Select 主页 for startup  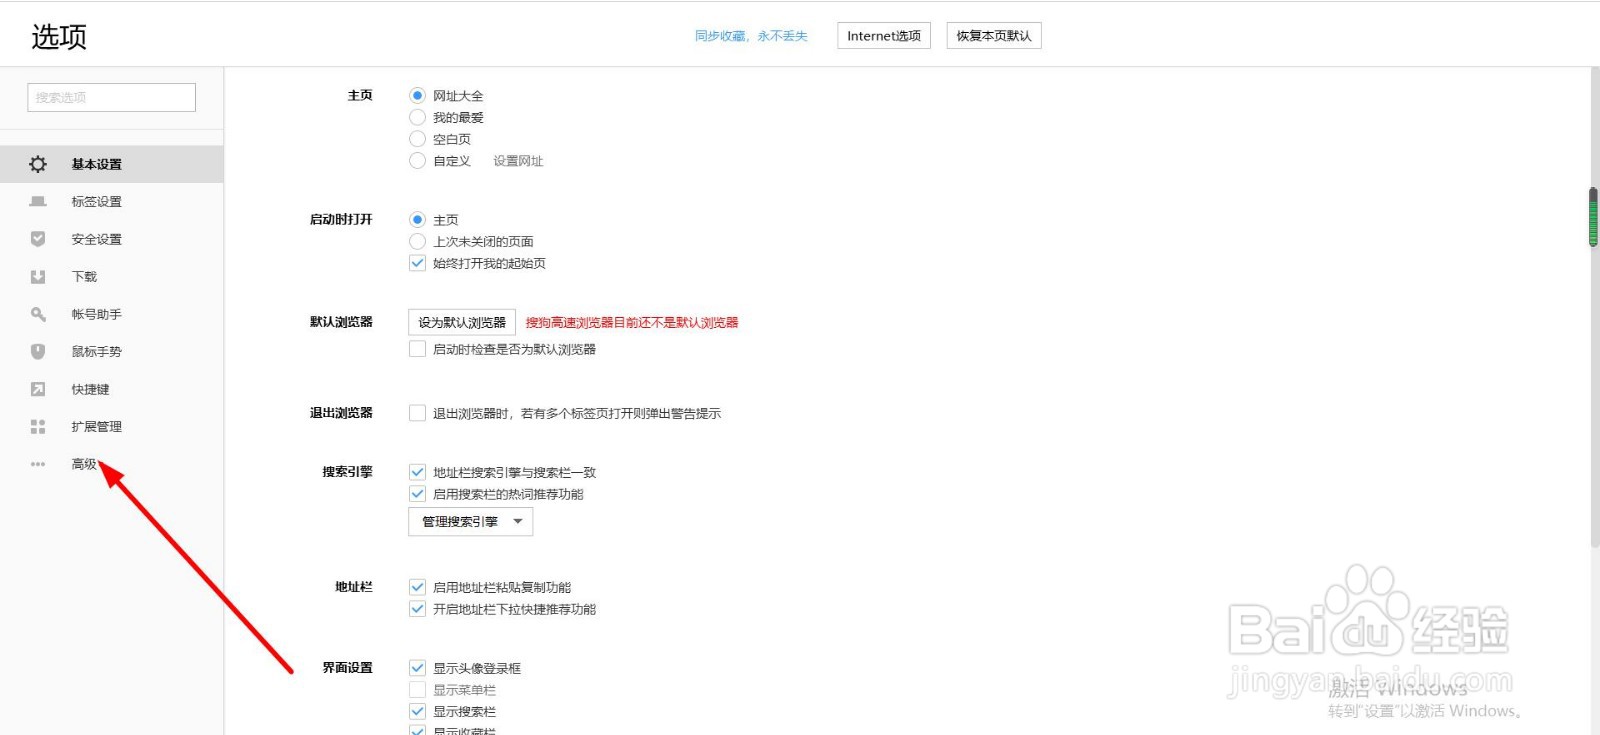coord(418,220)
